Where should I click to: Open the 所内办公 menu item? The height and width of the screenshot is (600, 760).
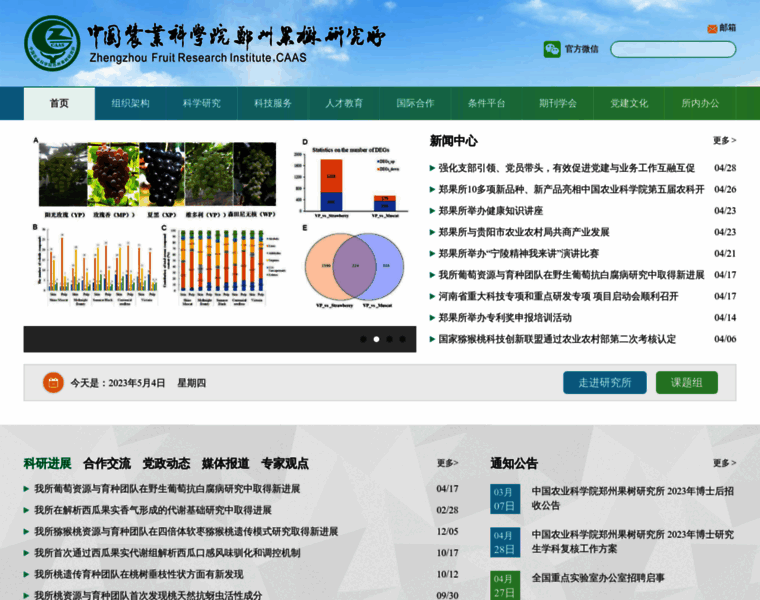click(700, 103)
